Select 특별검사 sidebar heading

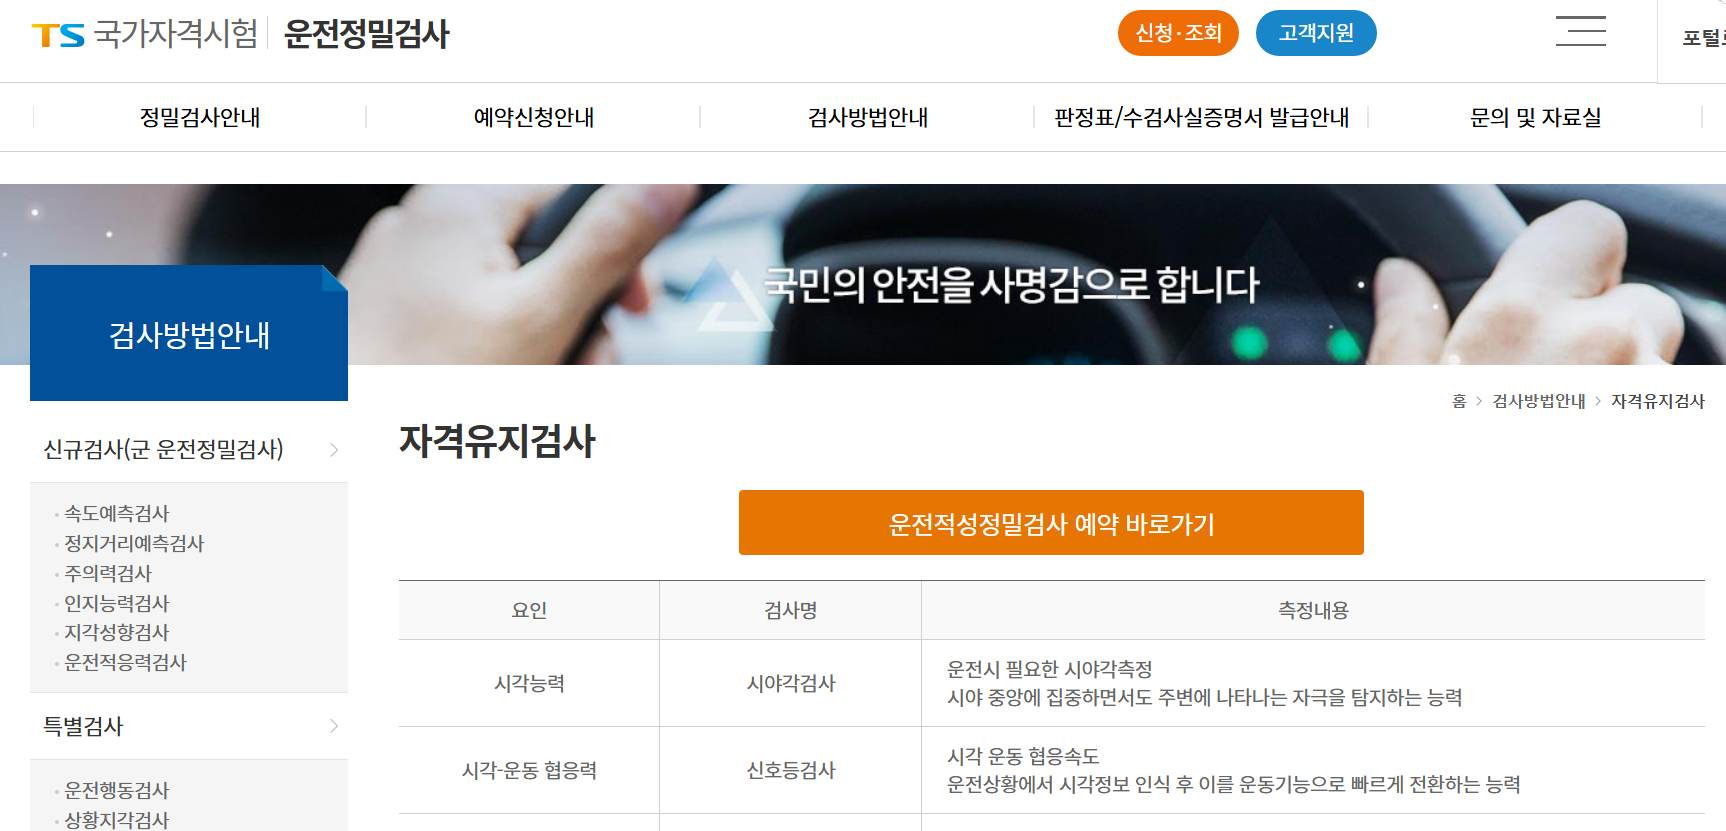[x=83, y=726]
